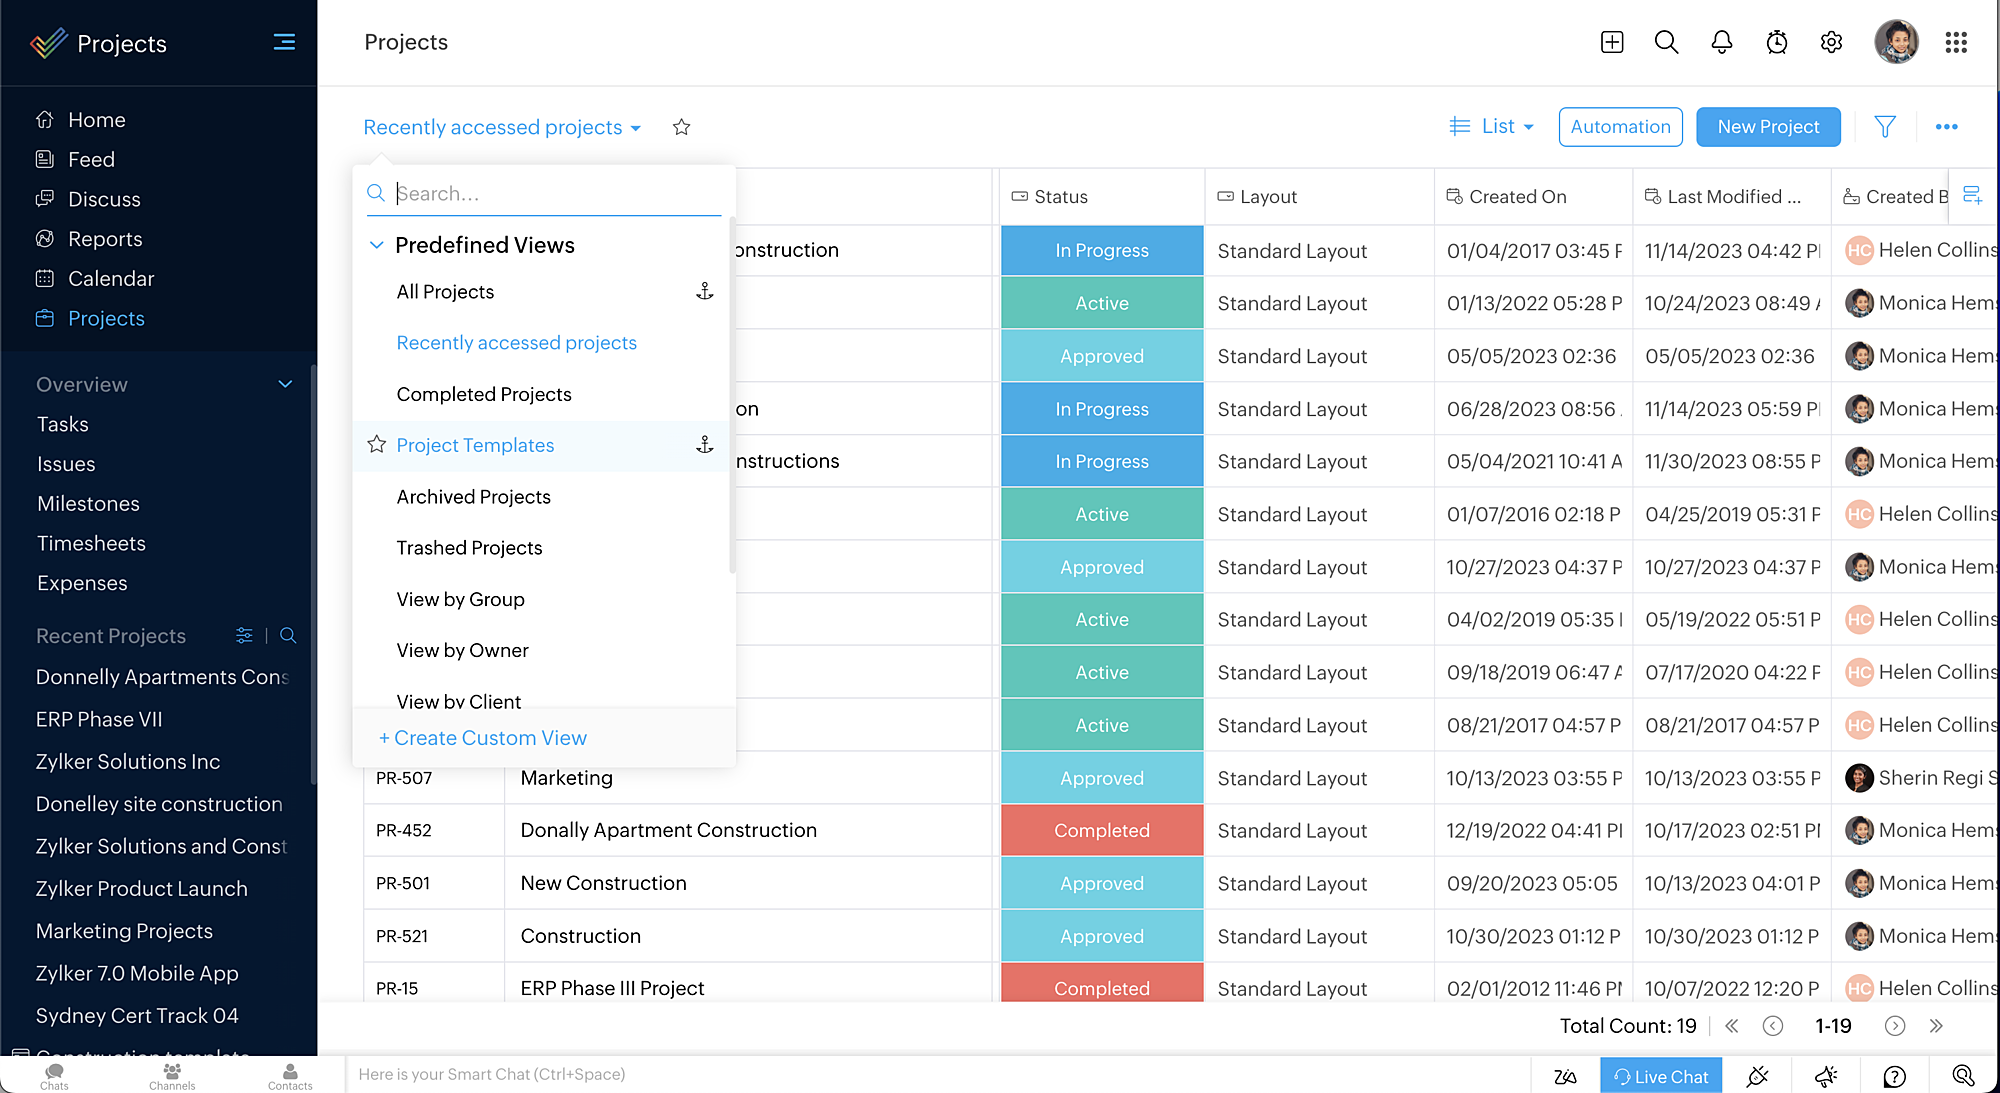
Task: Click Create Custom View link
Action: [x=483, y=738]
